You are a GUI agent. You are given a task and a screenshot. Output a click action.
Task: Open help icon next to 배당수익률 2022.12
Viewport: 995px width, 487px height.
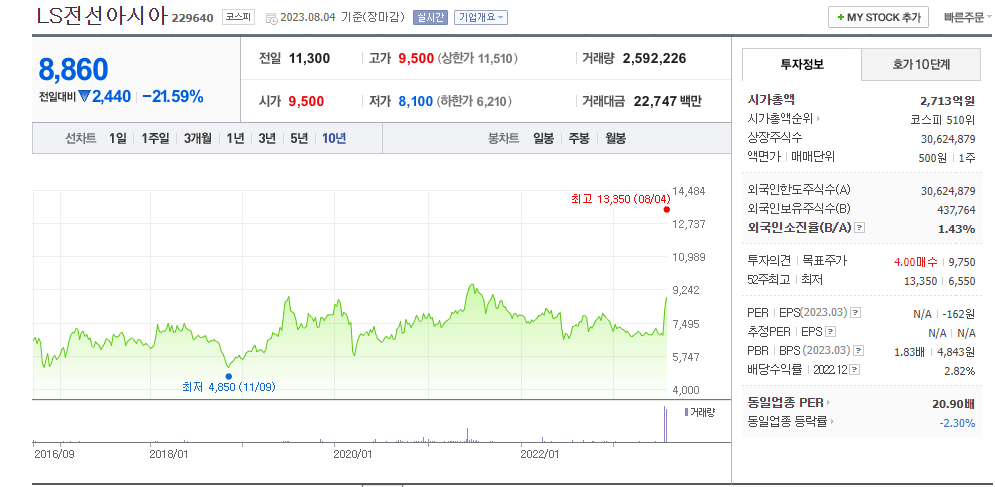pos(855,370)
